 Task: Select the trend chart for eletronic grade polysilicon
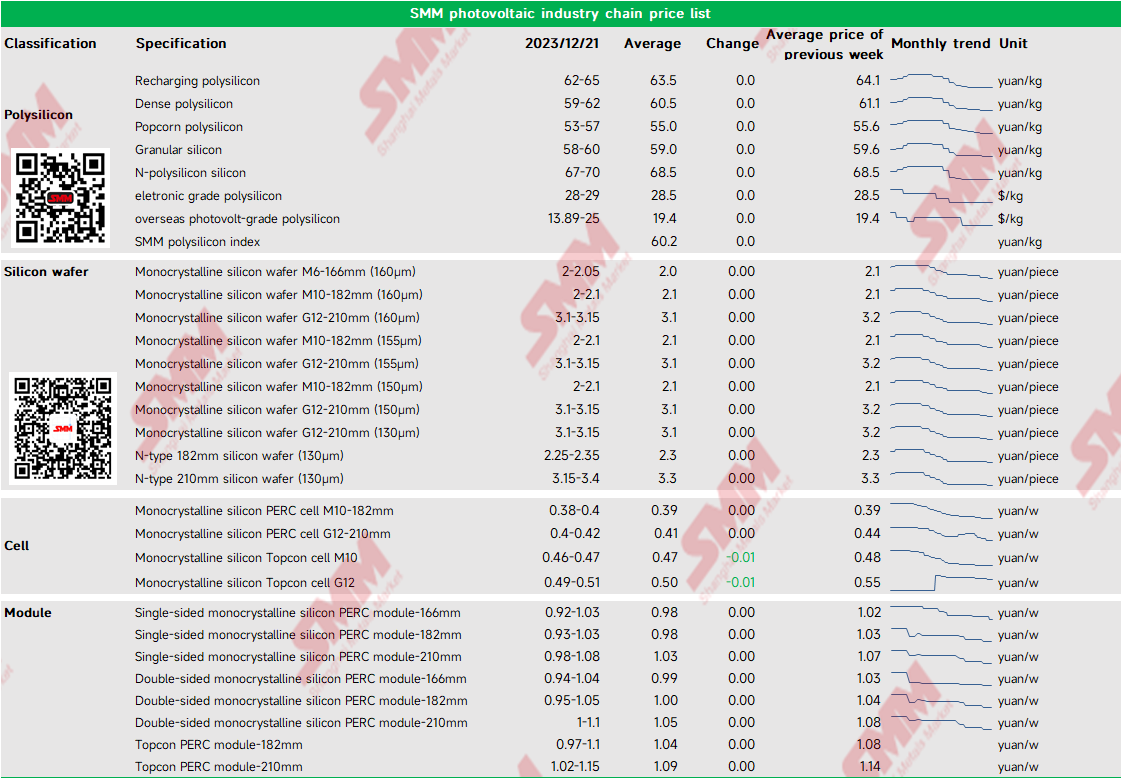(935, 196)
